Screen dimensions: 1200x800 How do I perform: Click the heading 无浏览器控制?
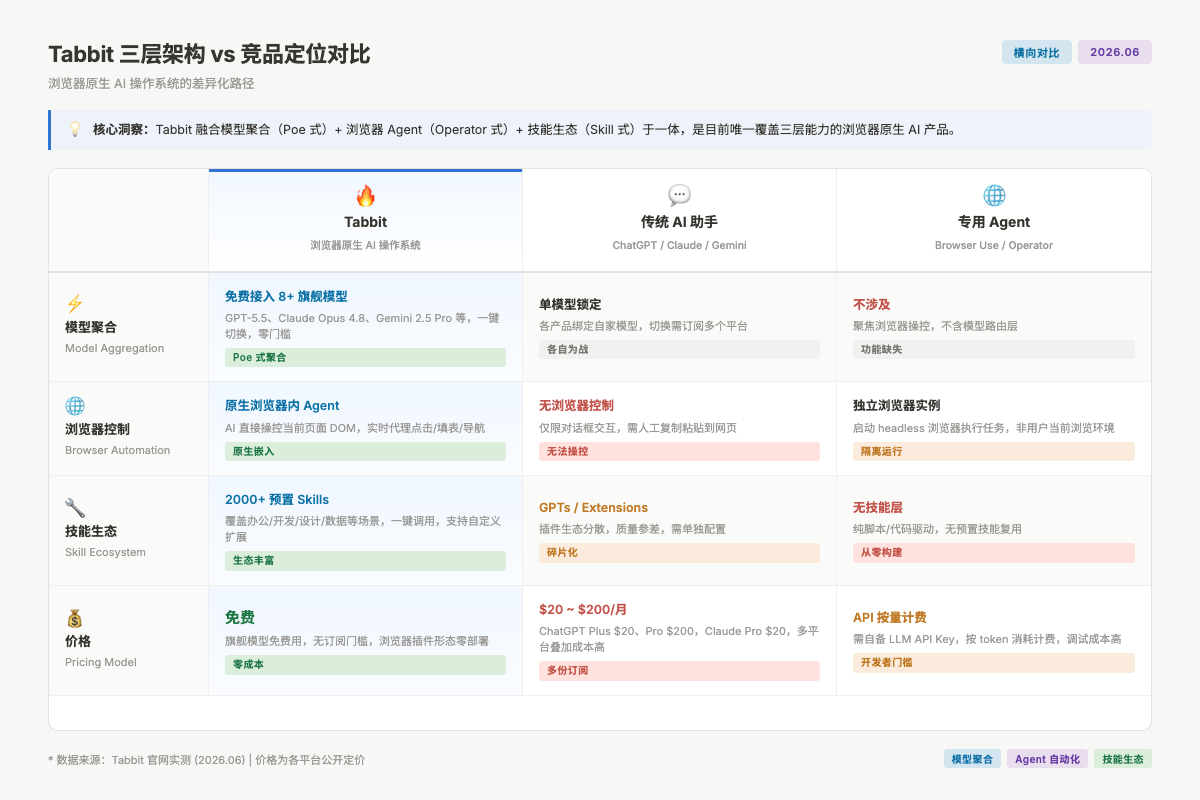[576, 406]
